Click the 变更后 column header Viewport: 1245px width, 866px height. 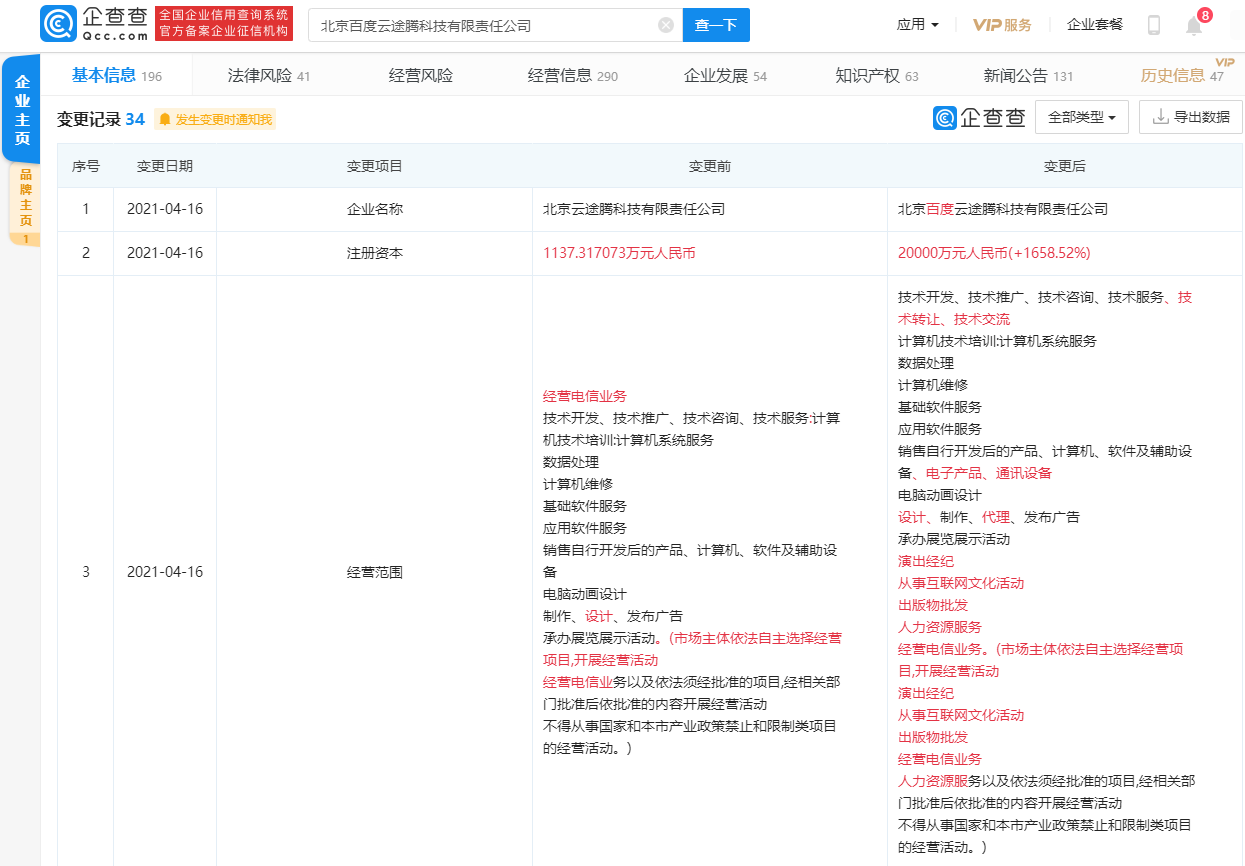pyautogui.click(x=1065, y=166)
